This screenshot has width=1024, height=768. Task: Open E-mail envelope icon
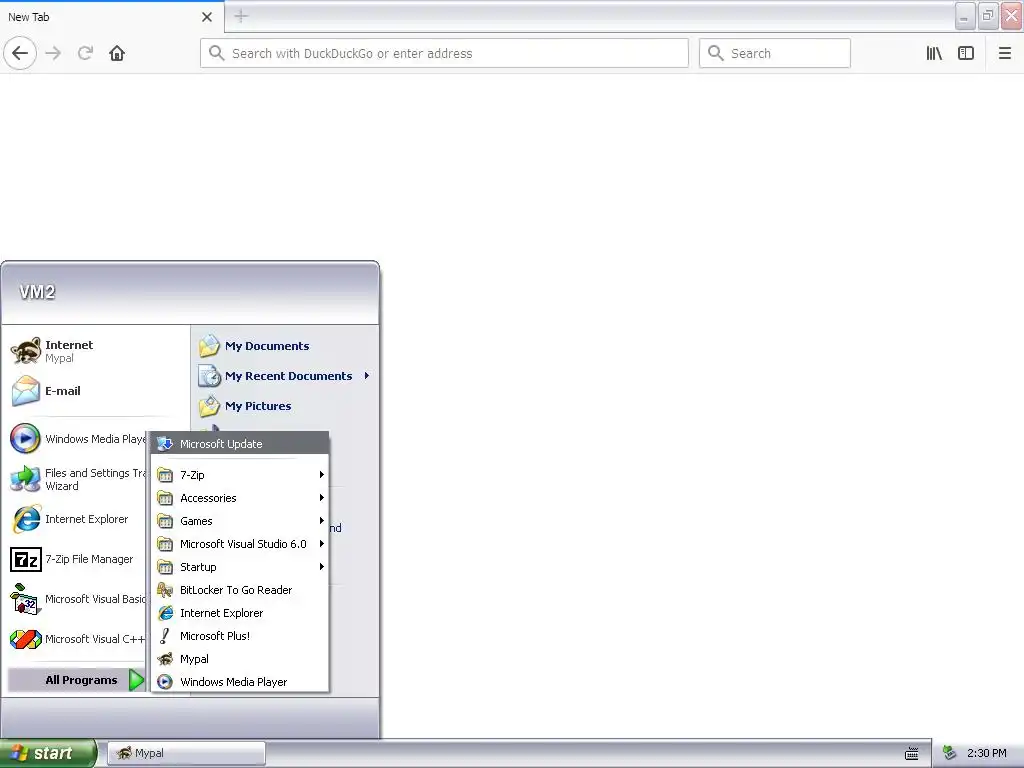tap(26, 391)
